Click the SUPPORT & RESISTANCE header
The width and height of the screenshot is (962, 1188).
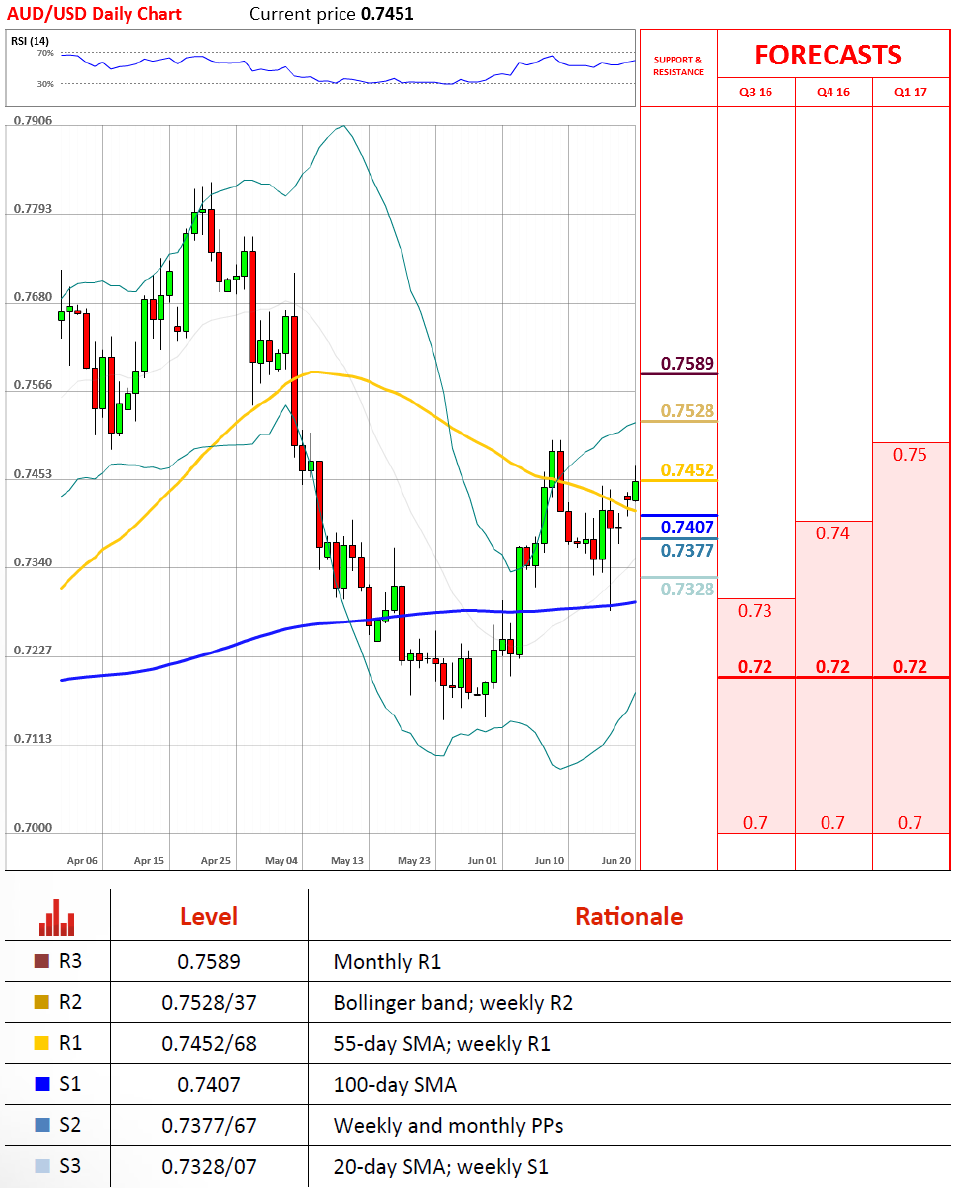[678, 66]
